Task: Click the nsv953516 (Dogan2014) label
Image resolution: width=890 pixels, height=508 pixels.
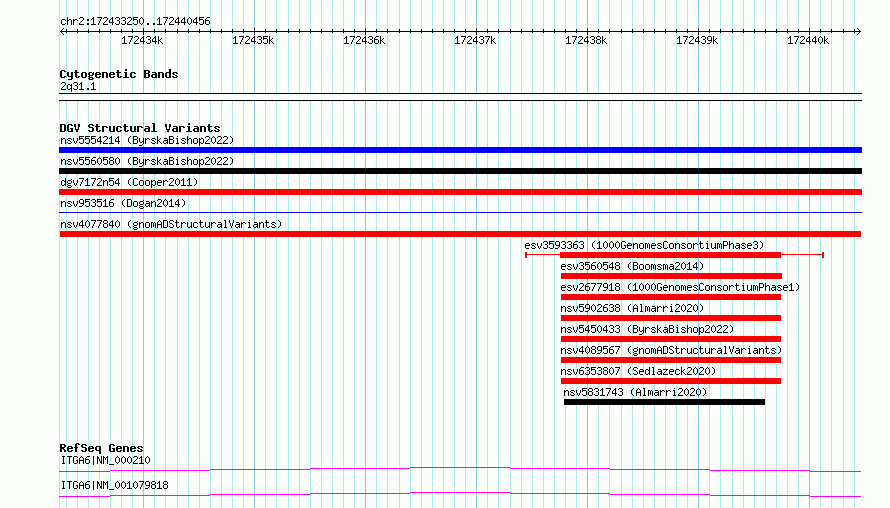Action: [123, 203]
